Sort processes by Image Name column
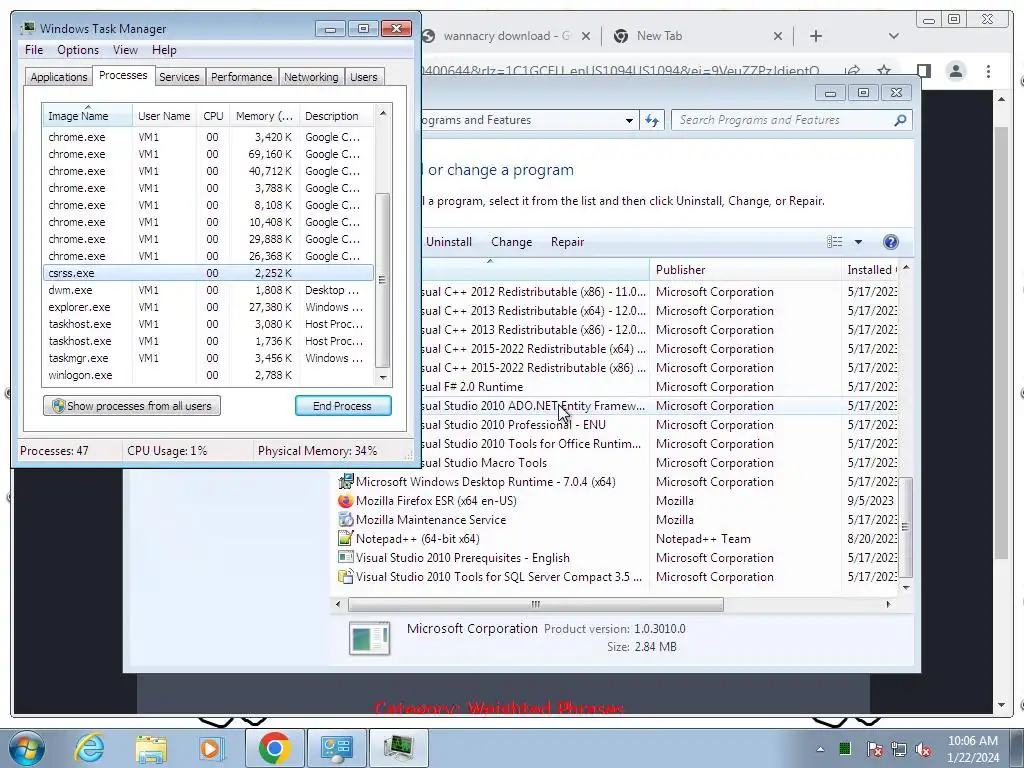Image resolution: width=1024 pixels, height=768 pixels. [x=87, y=116]
